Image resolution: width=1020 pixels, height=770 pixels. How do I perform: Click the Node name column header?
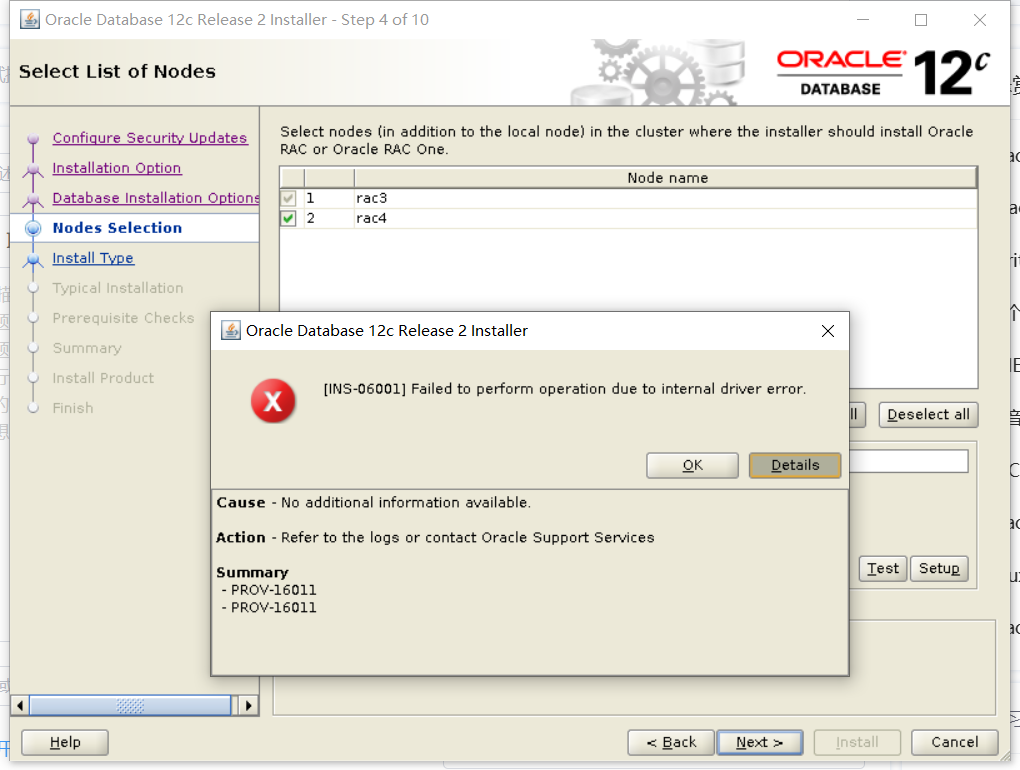(x=666, y=178)
